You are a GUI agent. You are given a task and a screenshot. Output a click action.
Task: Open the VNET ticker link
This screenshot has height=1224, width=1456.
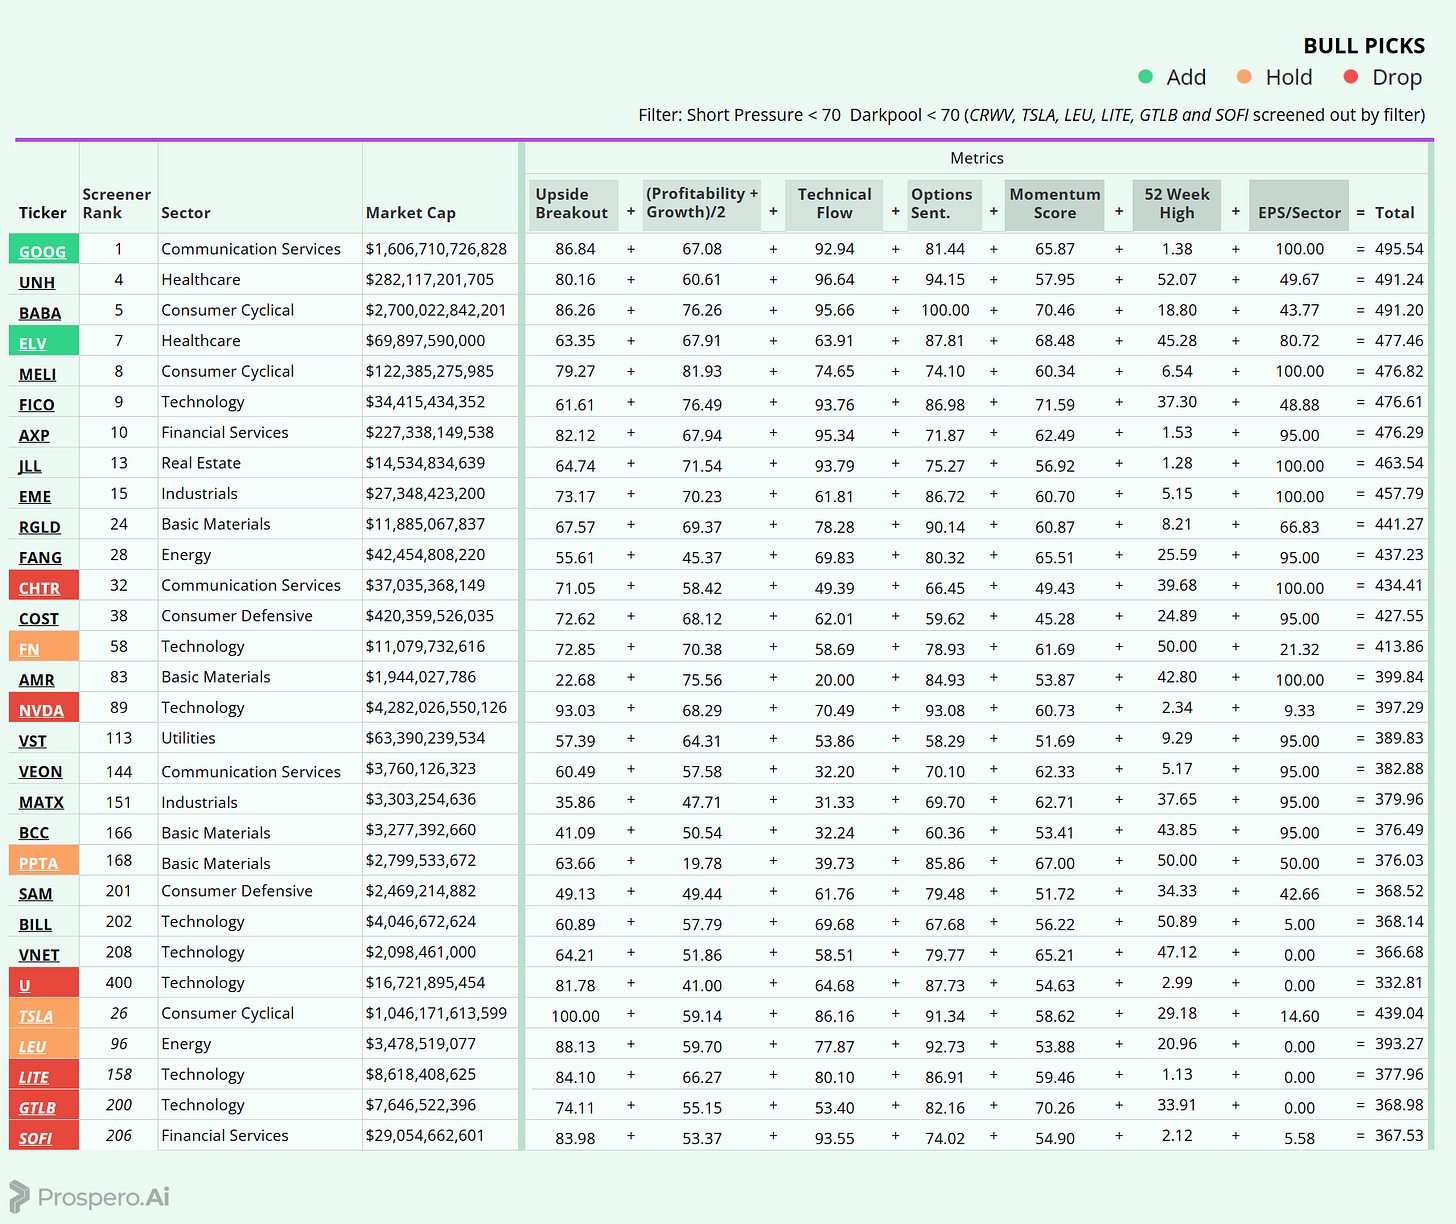(39, 955)
